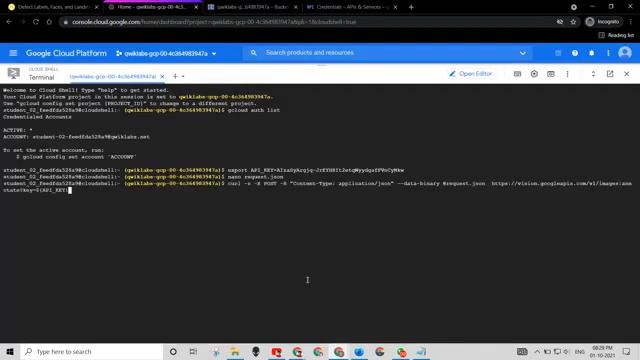The height and width of the screenshot is (360, 640).
Task: Open File Explorer from the taskbar
Action: pos(235,351)
